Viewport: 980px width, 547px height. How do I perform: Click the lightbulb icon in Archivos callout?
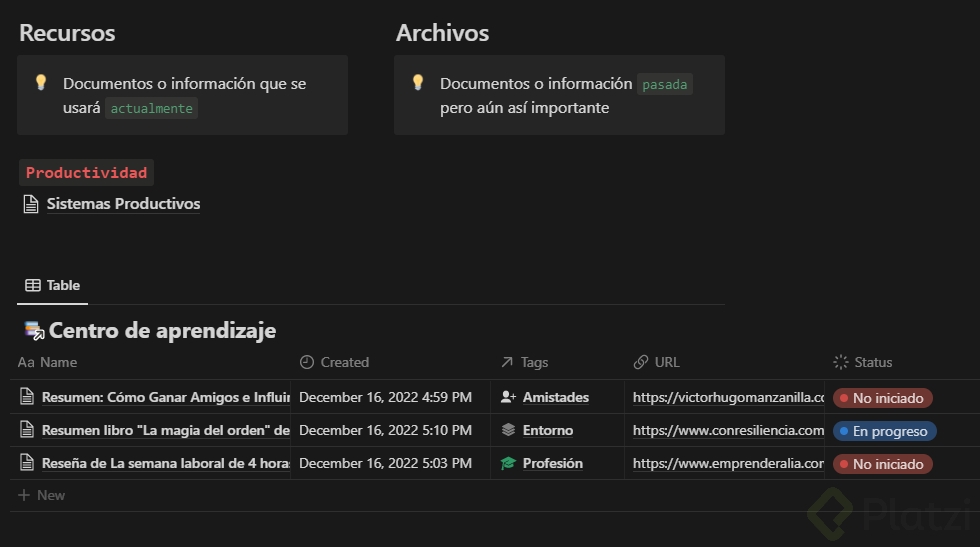(x=418, y=83)
